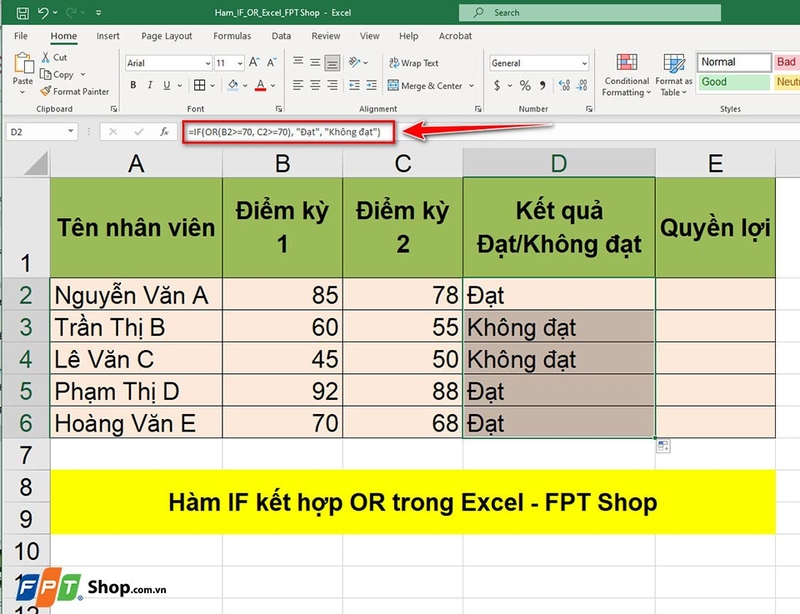Open the General number format dropdown

click(x=584, y=63)
